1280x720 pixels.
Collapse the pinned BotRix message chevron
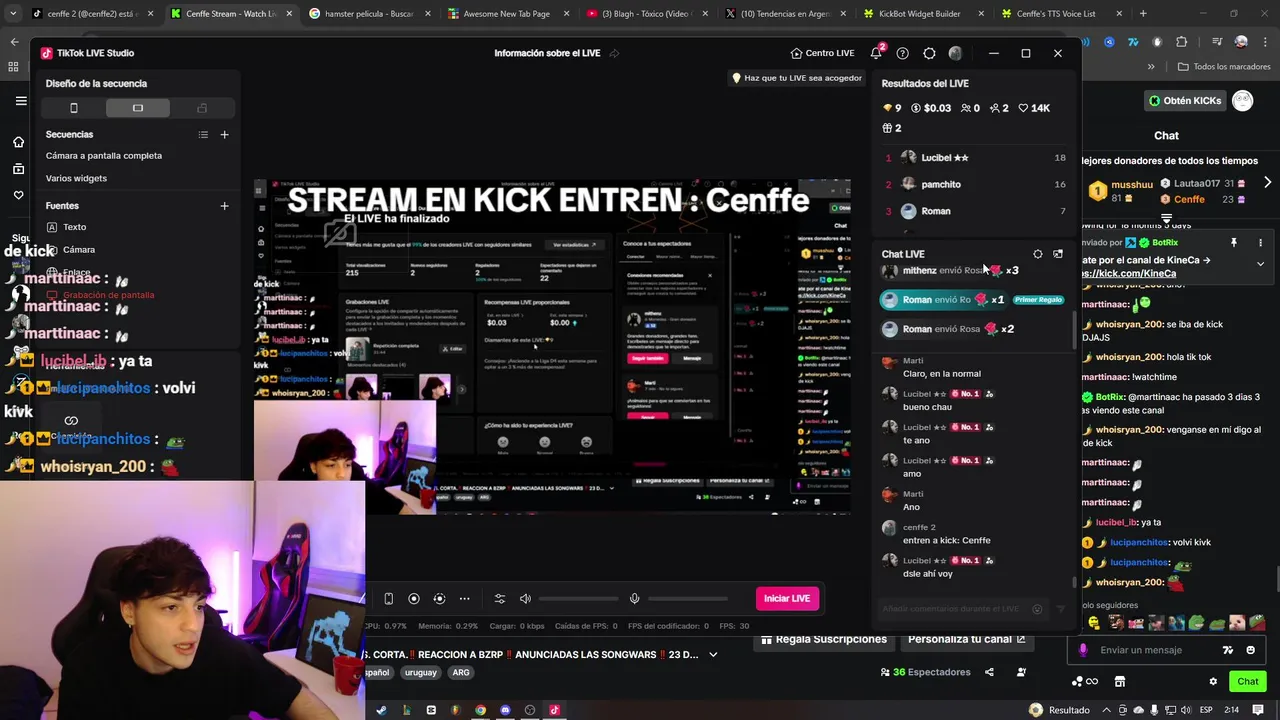point(1260,264)
